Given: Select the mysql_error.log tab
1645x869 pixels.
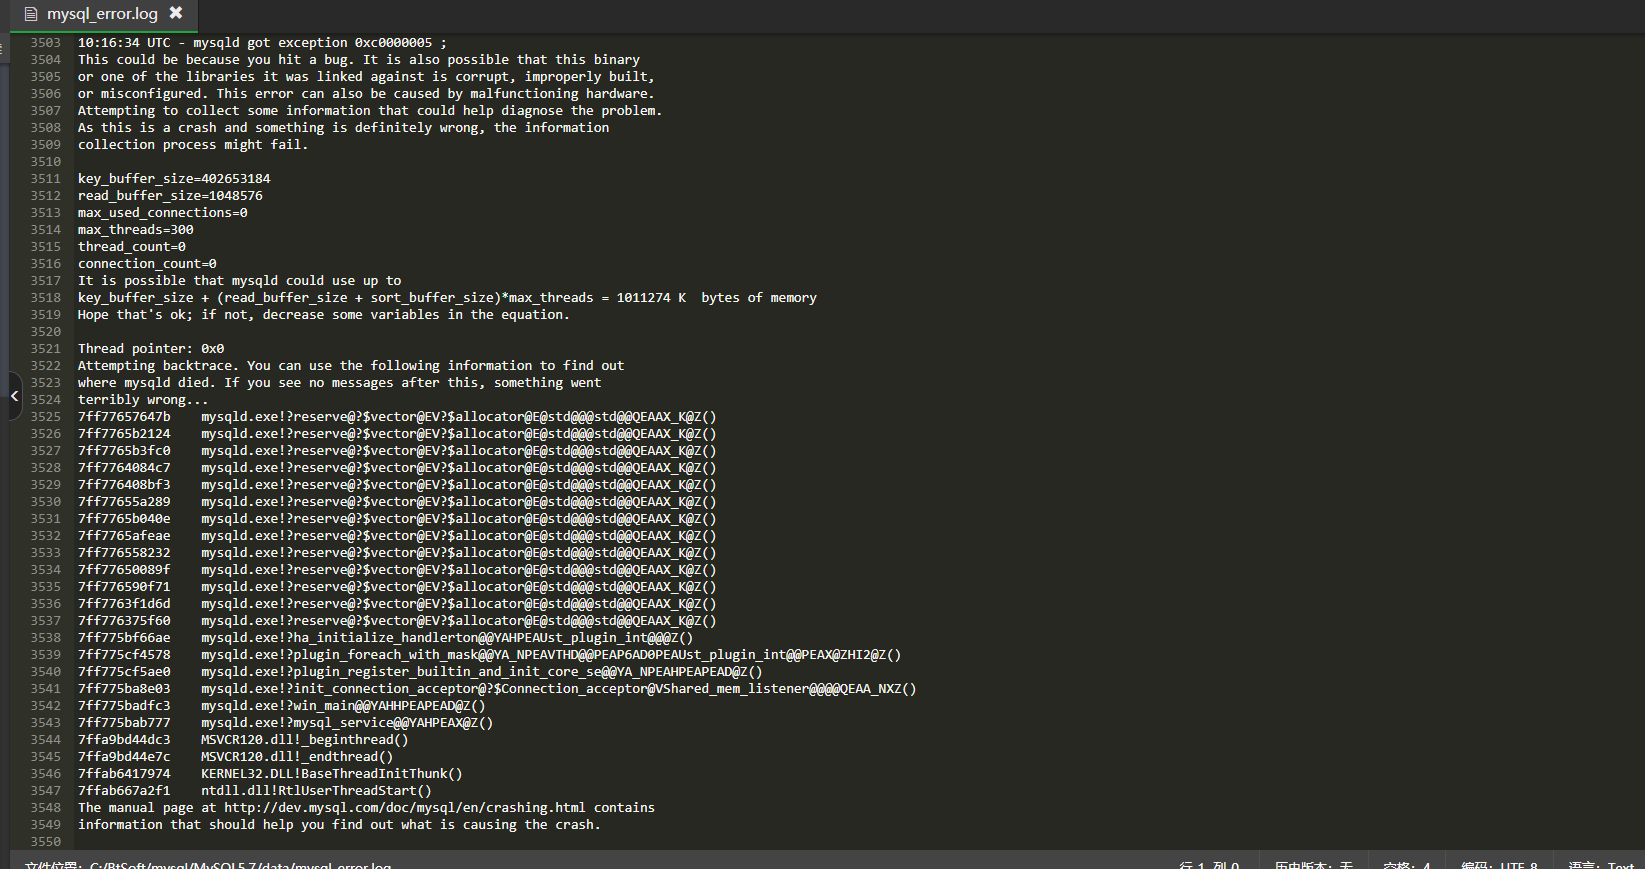Looking at the screenshot, I should click(x=103, y=15).
